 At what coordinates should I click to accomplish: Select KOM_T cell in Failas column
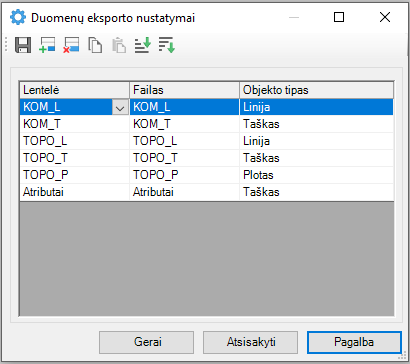tap(184, 124)
